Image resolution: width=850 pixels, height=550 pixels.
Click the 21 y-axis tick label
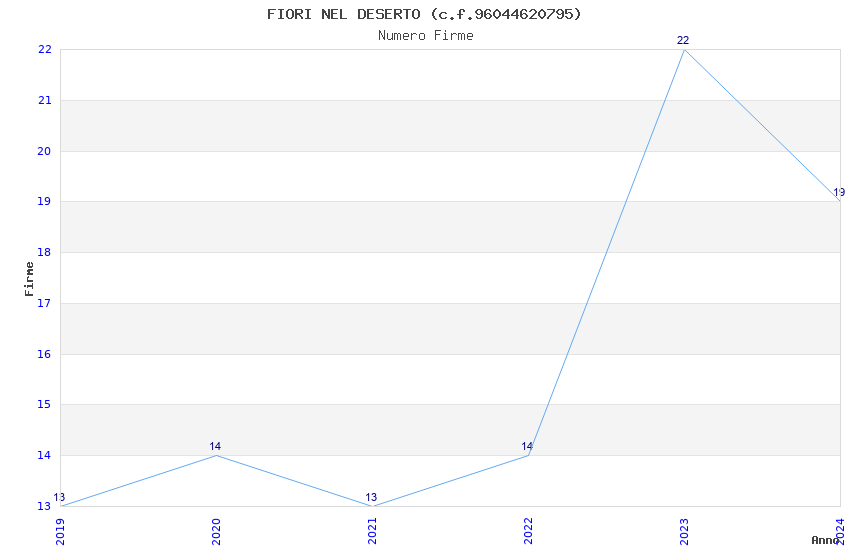coord(44,100)
